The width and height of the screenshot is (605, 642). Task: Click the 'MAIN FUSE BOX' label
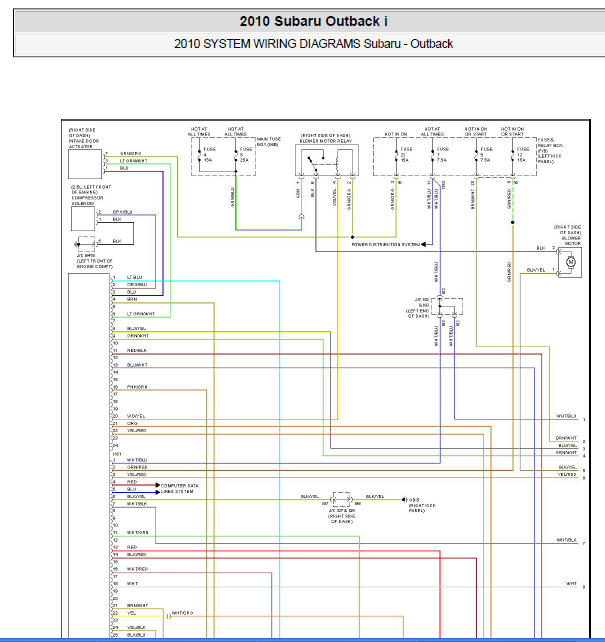(269, 142)
